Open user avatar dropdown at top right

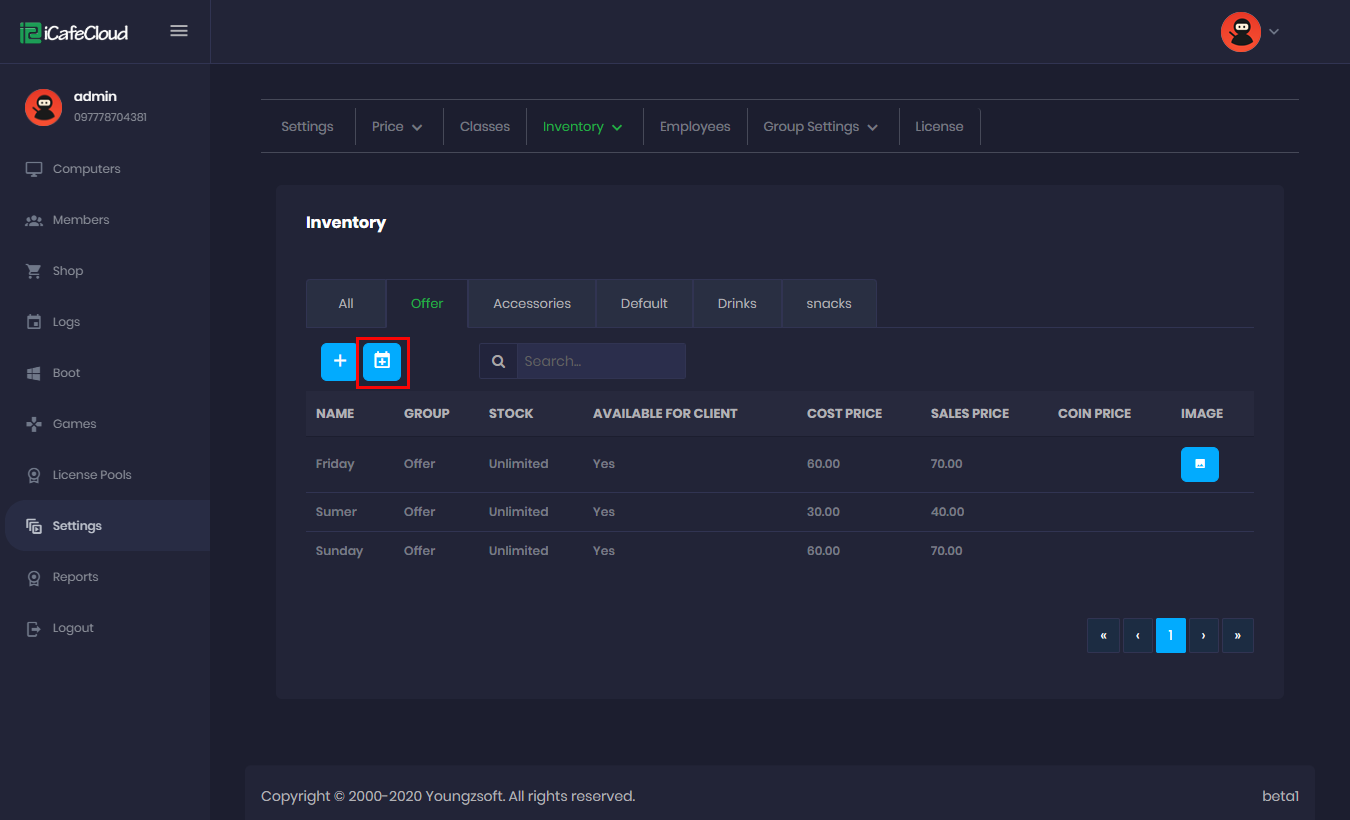pyautogui.click(x=1250, y=32)
